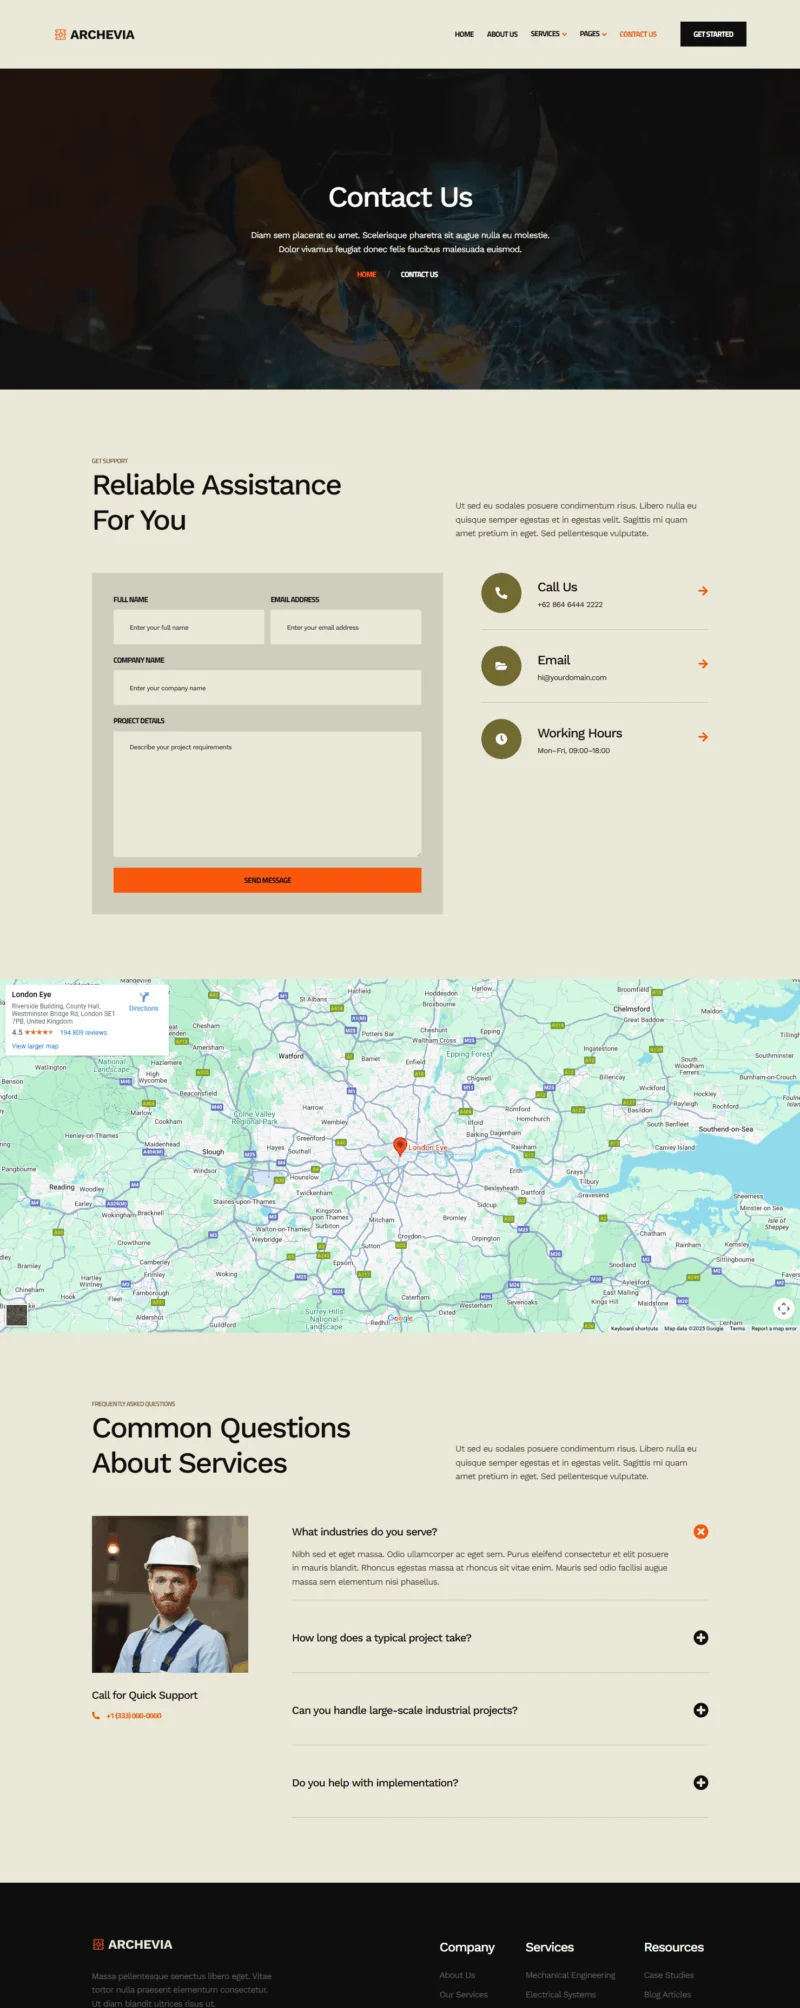The width and height of the screenshot is (800, 2008).
Task: Expand 'Do you help with implementation?' question
Action: pos(701,1782)
